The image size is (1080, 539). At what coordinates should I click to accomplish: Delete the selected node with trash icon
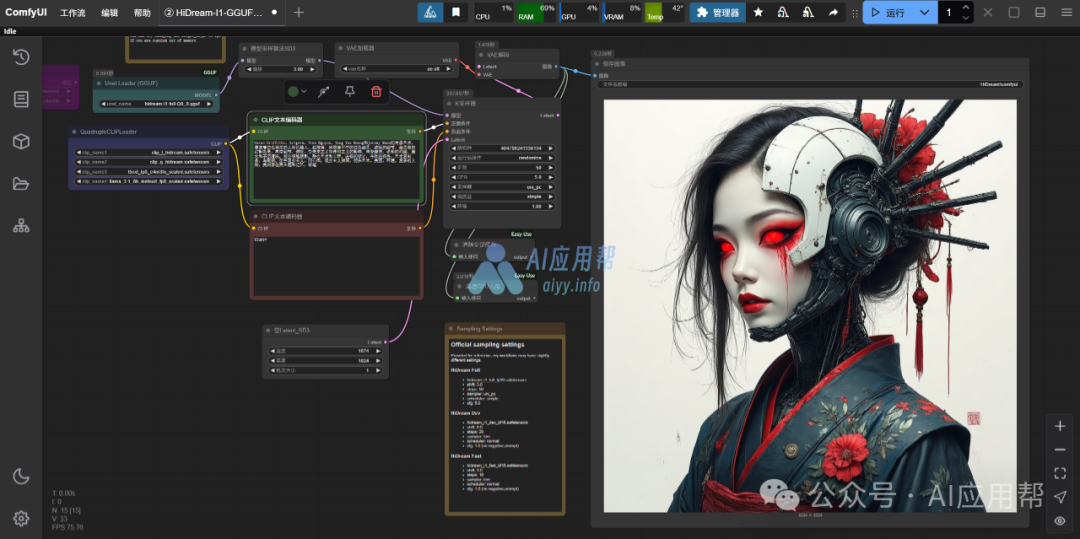[376, 92]
